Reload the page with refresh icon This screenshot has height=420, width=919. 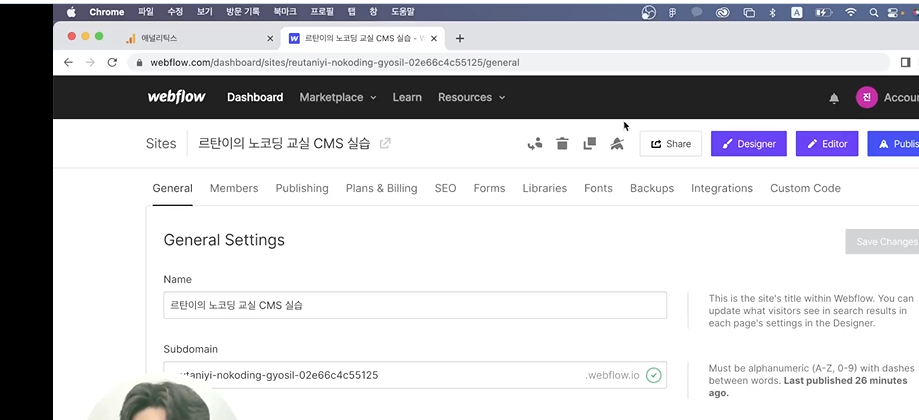[112, 62]
